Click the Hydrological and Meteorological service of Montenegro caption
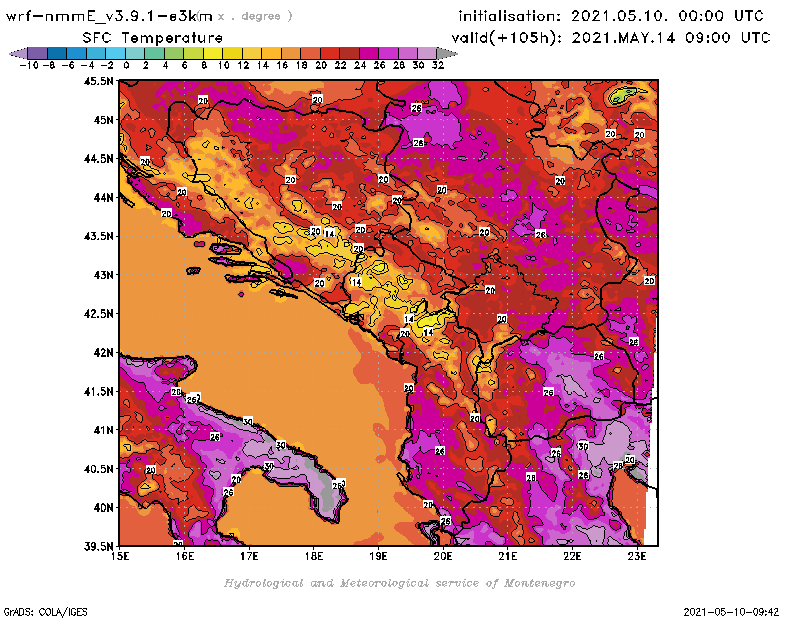The image size is (800, 618). (x=399, y=583)
